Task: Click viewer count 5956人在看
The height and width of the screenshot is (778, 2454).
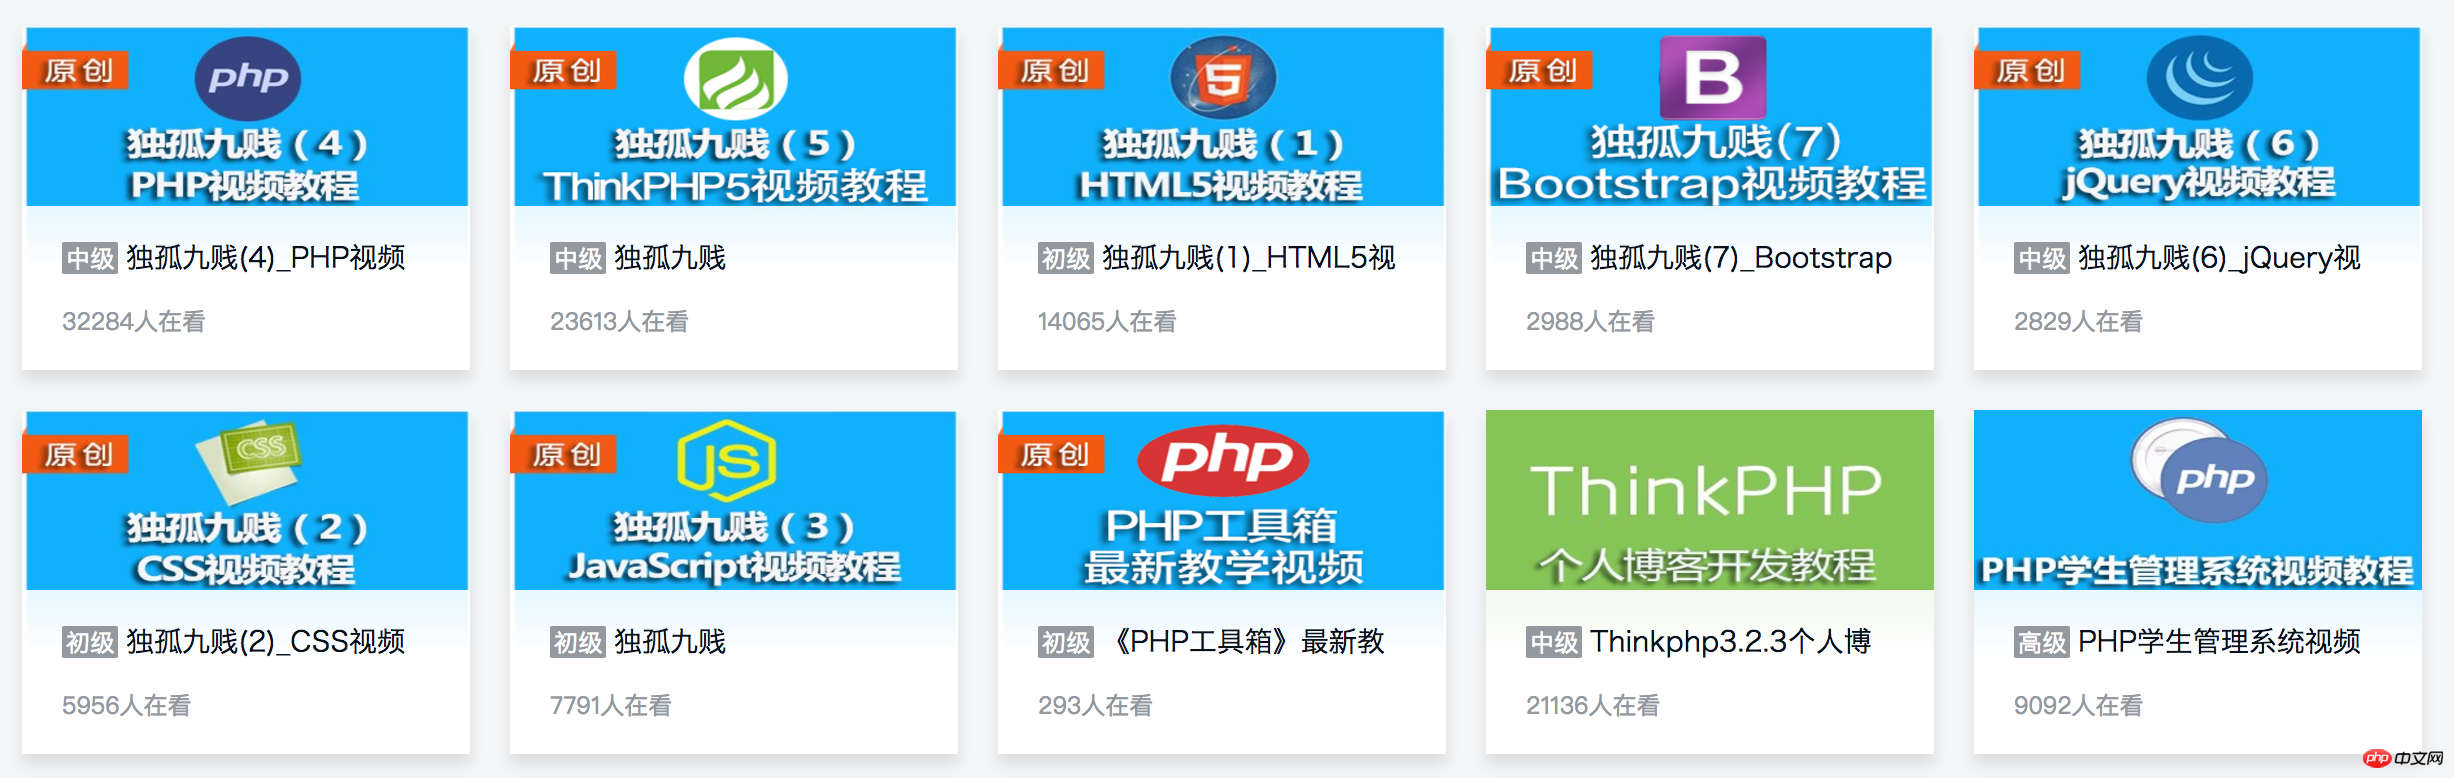Action: 126,706
